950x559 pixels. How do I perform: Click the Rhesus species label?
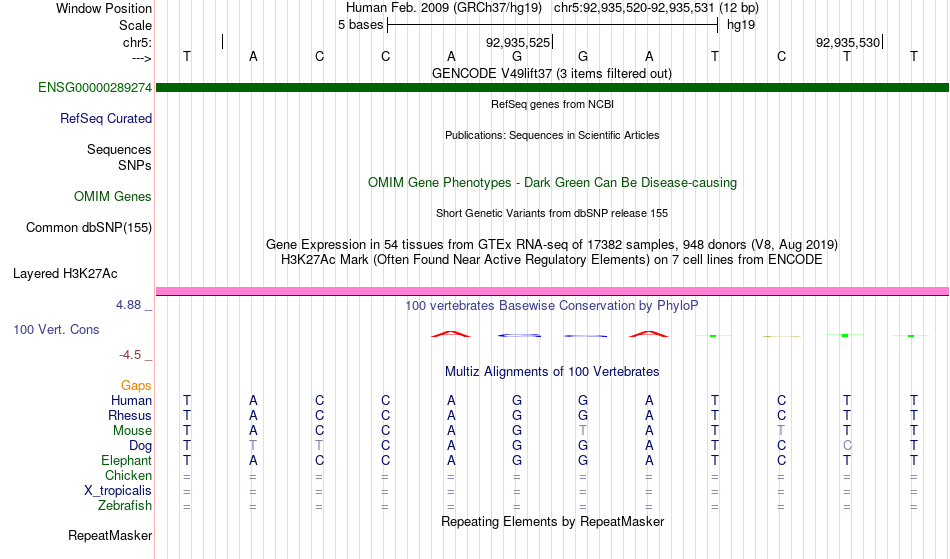pyautogui.click(x=130, y=415)
